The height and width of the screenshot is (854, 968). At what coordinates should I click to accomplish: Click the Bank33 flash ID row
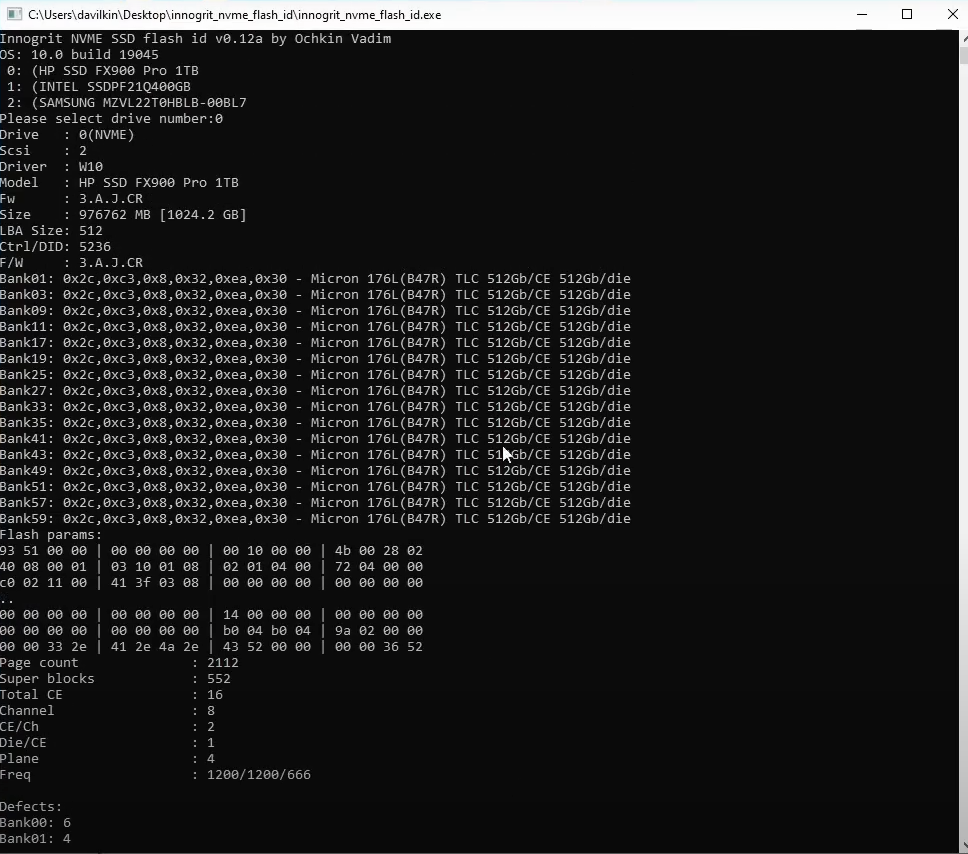click(315, 408)
